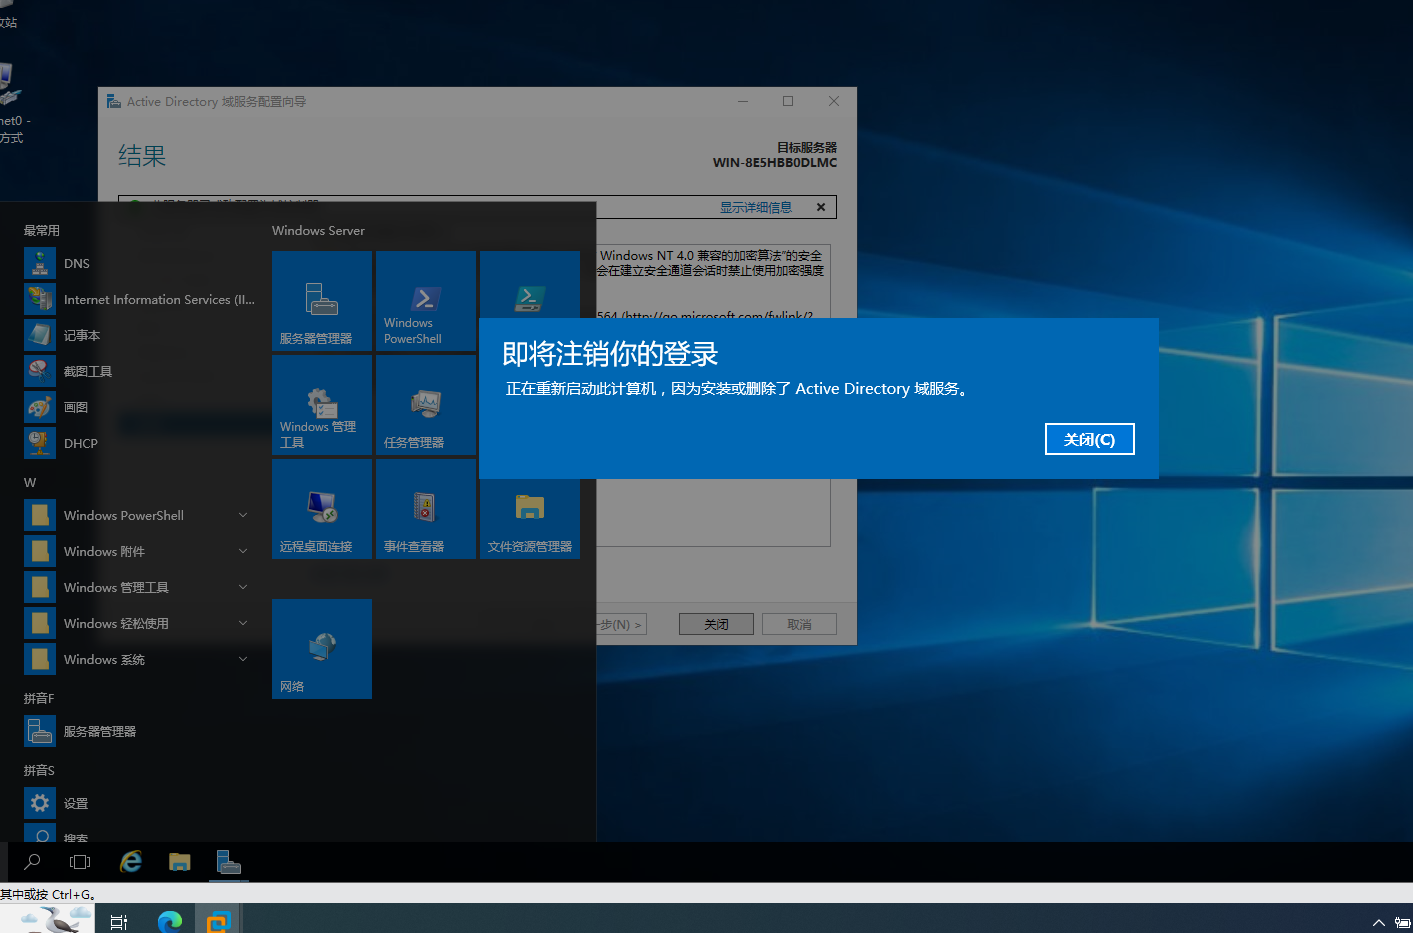1413x933 pixels.
Task: Click the 服务器管理器 tile
Action: 322,301
